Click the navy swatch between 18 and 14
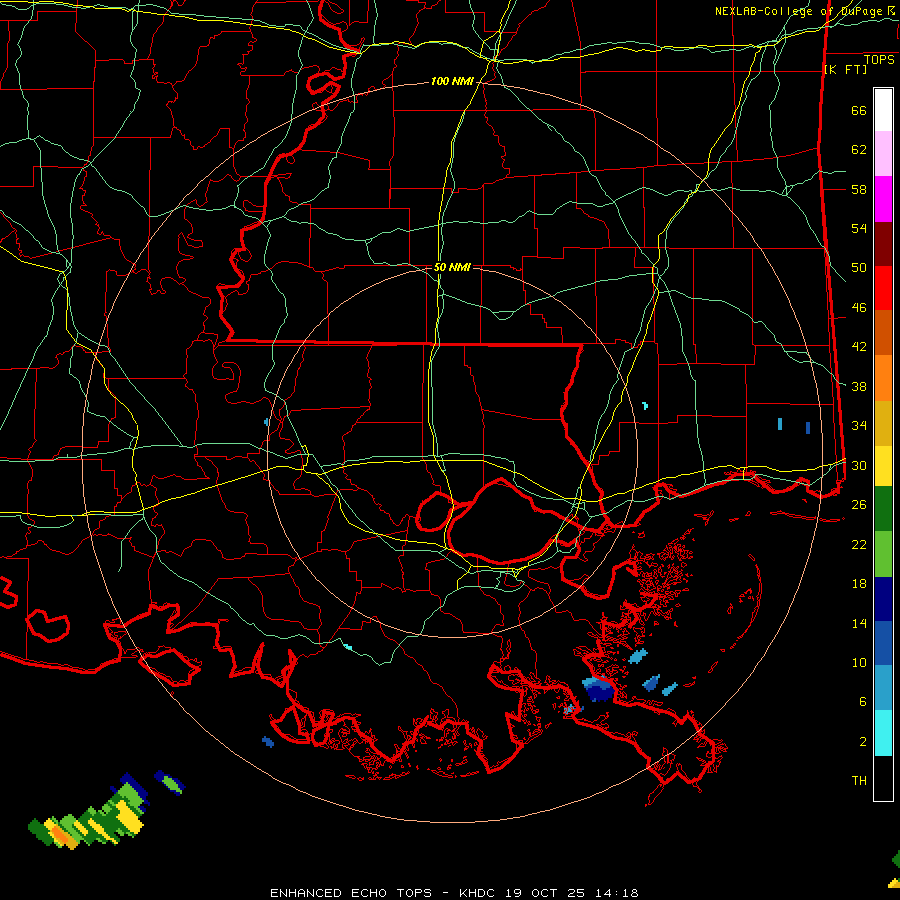The image size is (900, 900). [x=883, y=599]
